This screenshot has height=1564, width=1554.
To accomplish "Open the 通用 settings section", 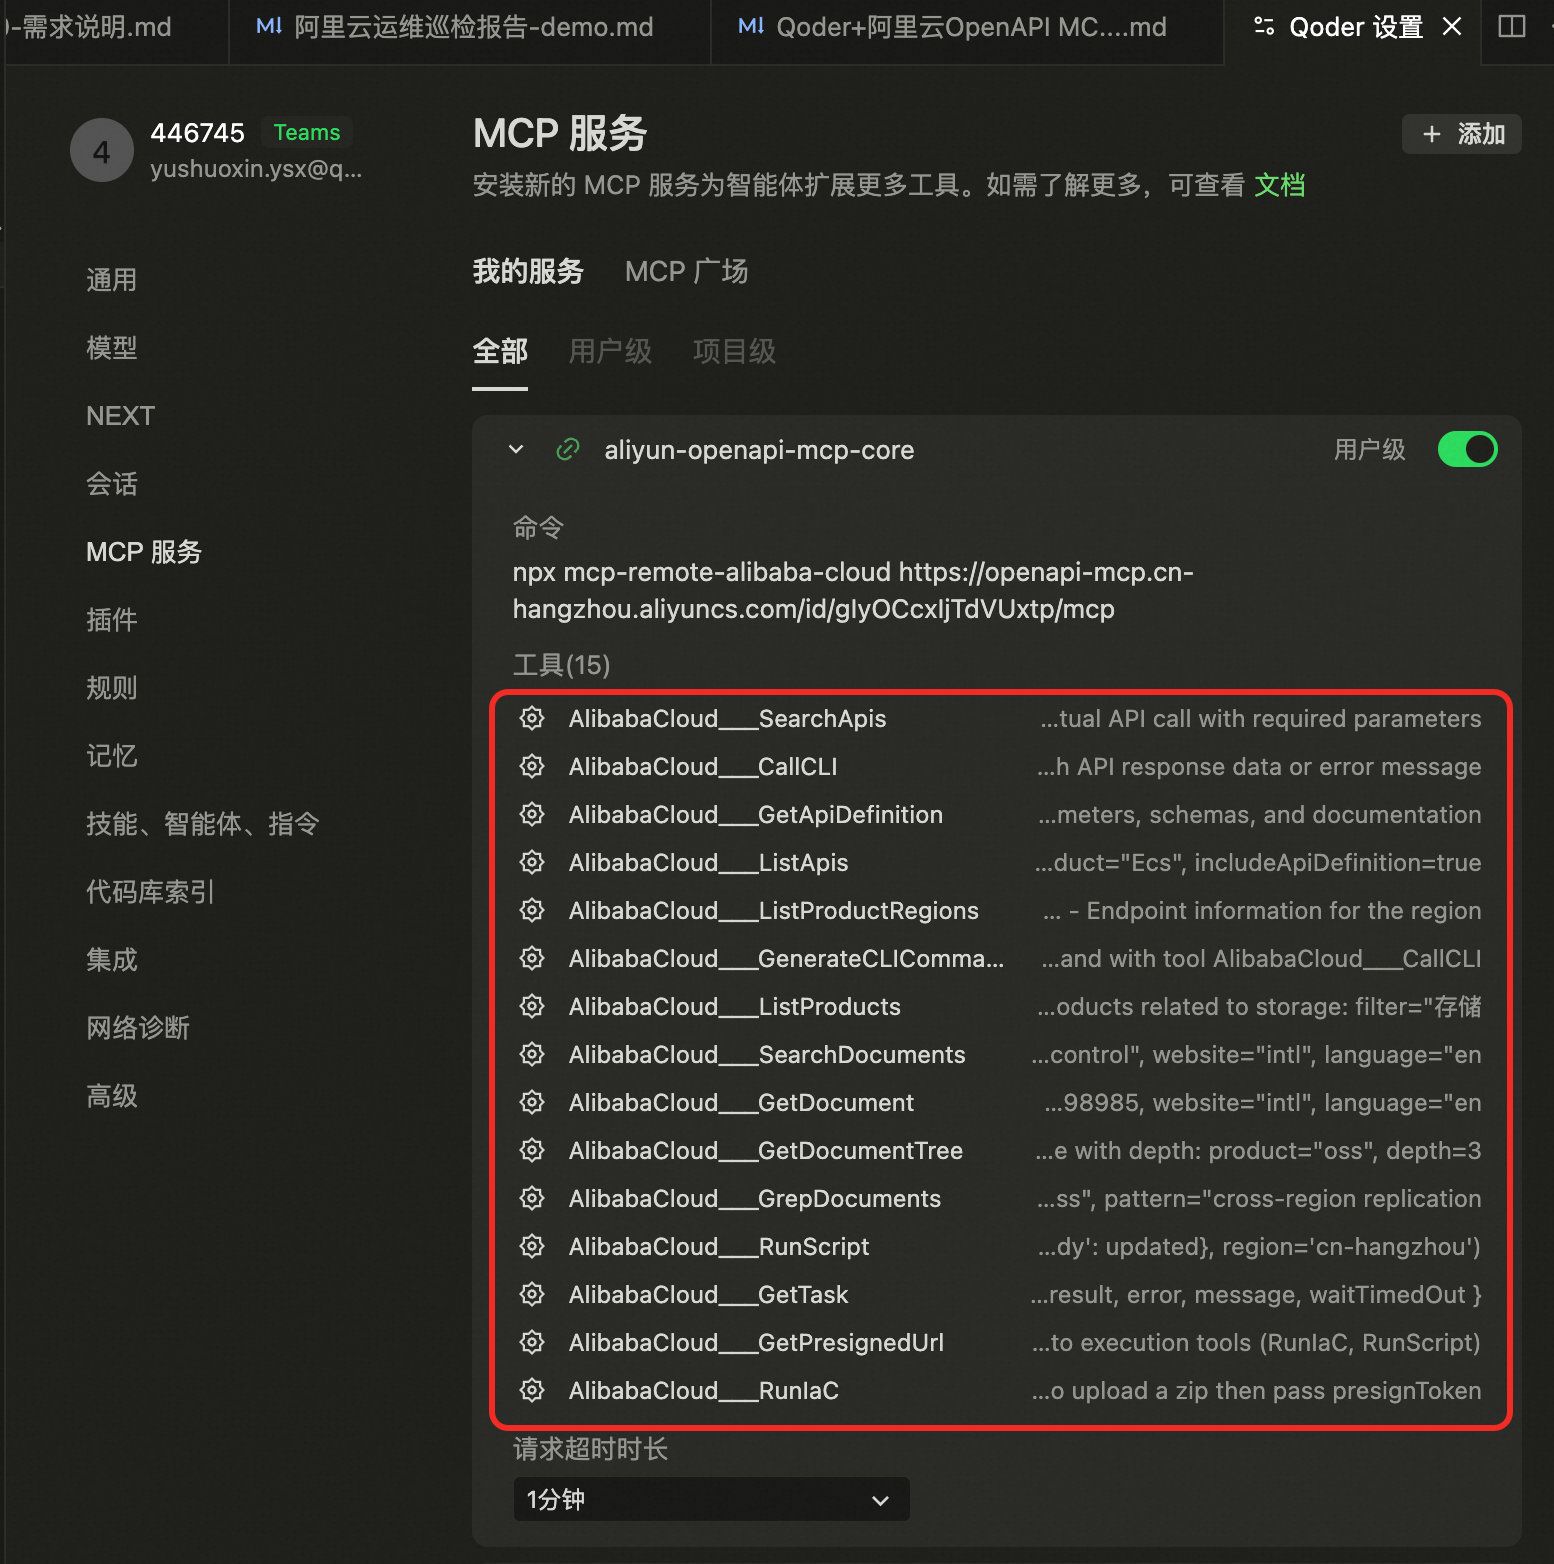I will (x=111, y=280).
